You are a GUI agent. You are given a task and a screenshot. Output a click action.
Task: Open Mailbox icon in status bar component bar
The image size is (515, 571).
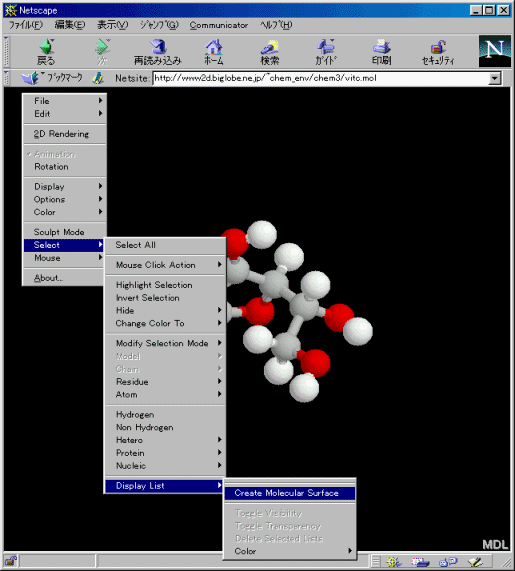(x=420, y=562)
